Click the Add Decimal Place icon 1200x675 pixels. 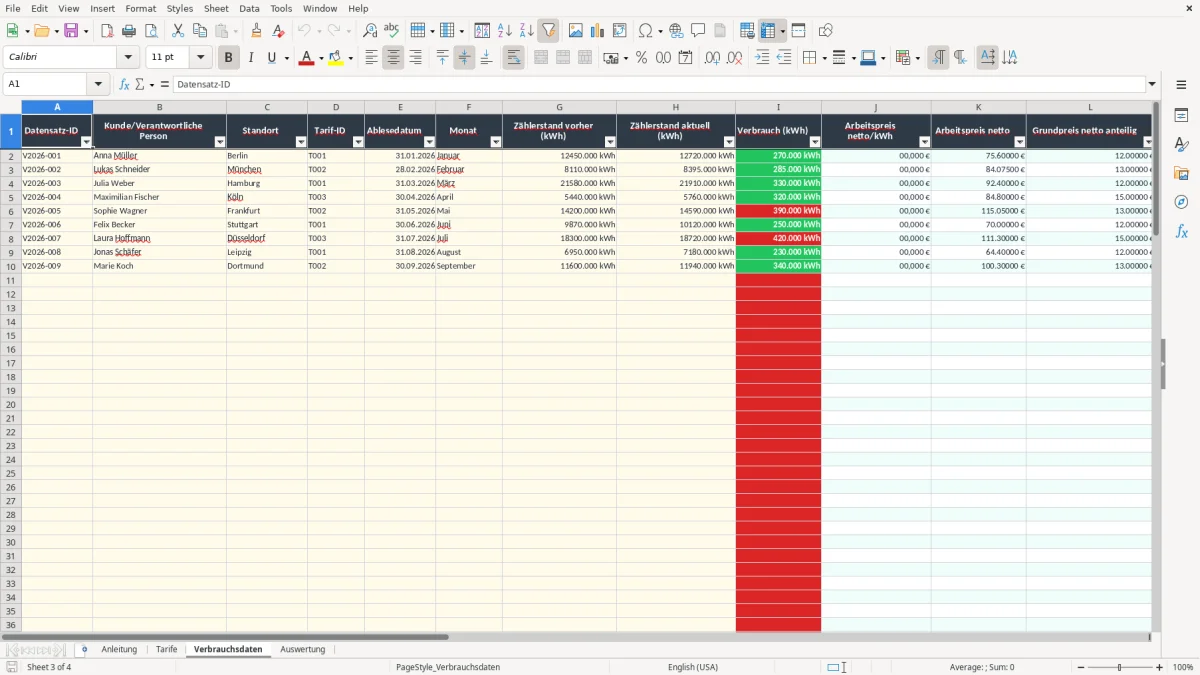point(712,58)
